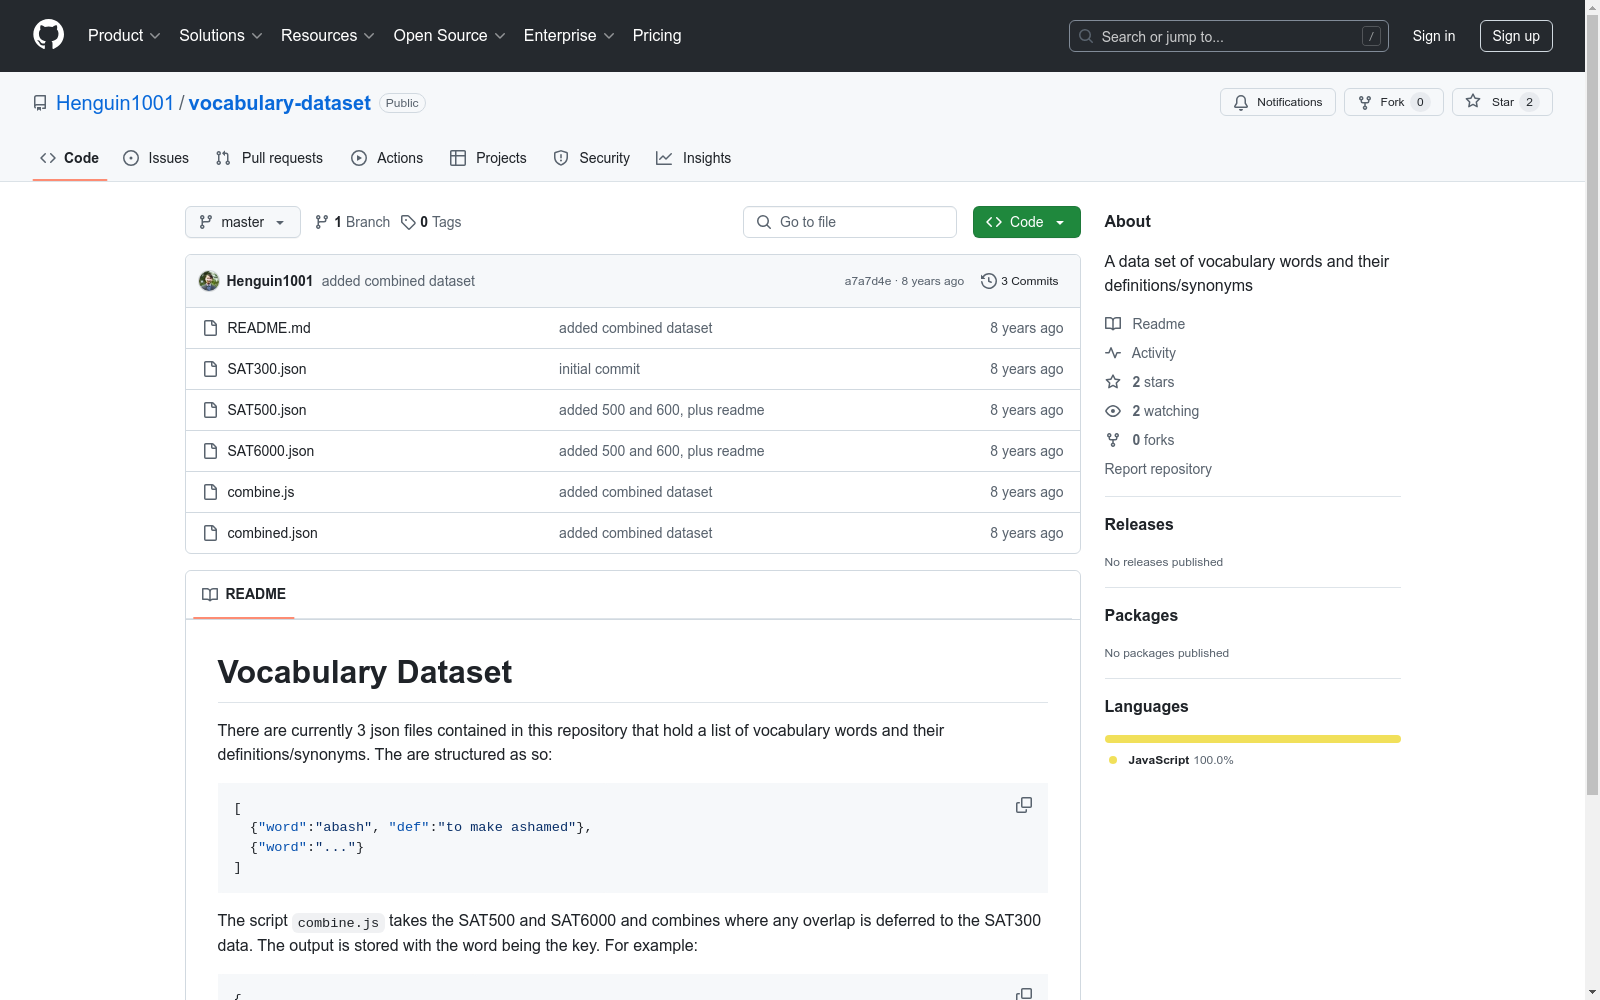The width and height of the screenshot is (1600, 1000).
Task: Open the combined.json file
Action: coord(272,533)
